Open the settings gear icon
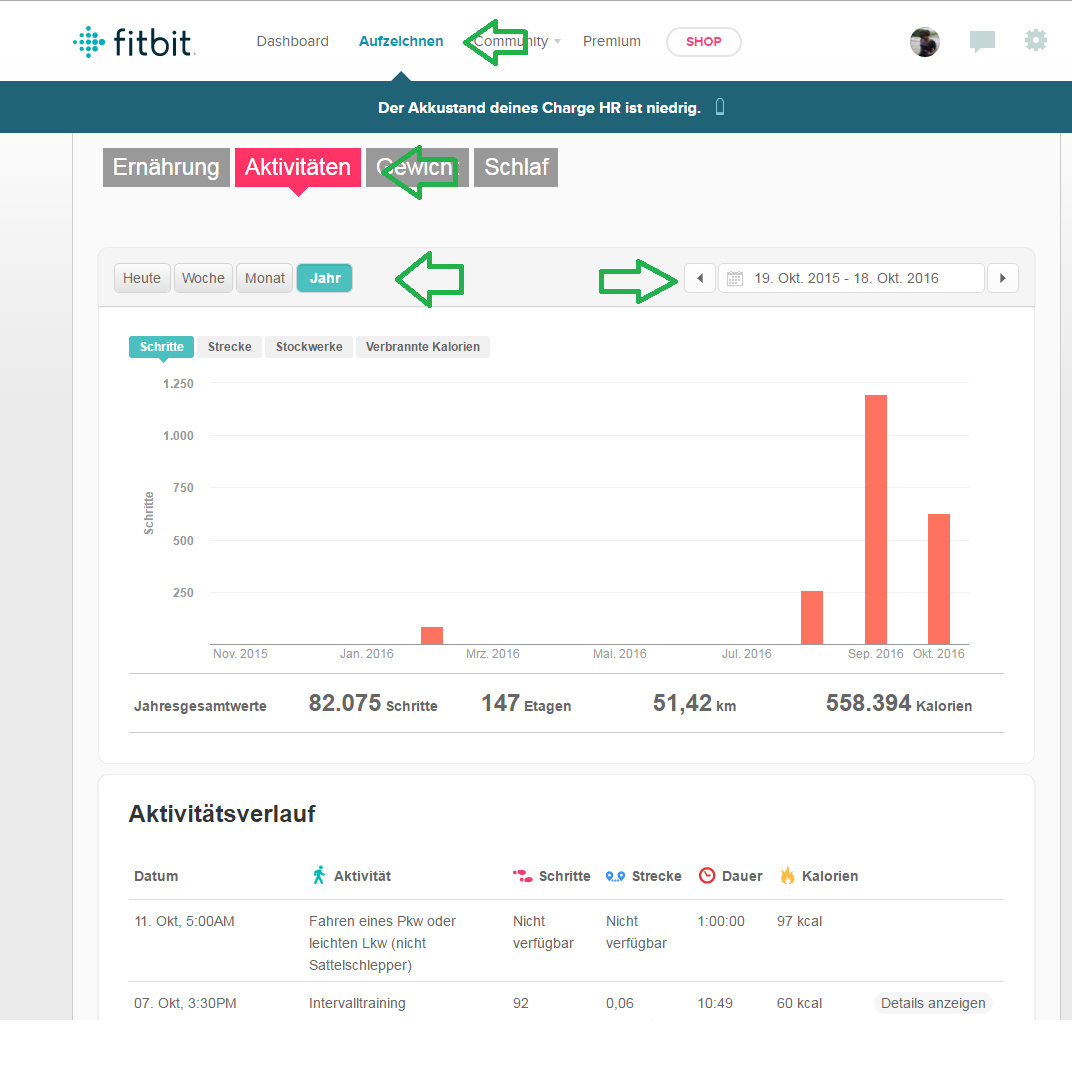Screen dimensions: 1072x1080 click(x=1036, y=41)
